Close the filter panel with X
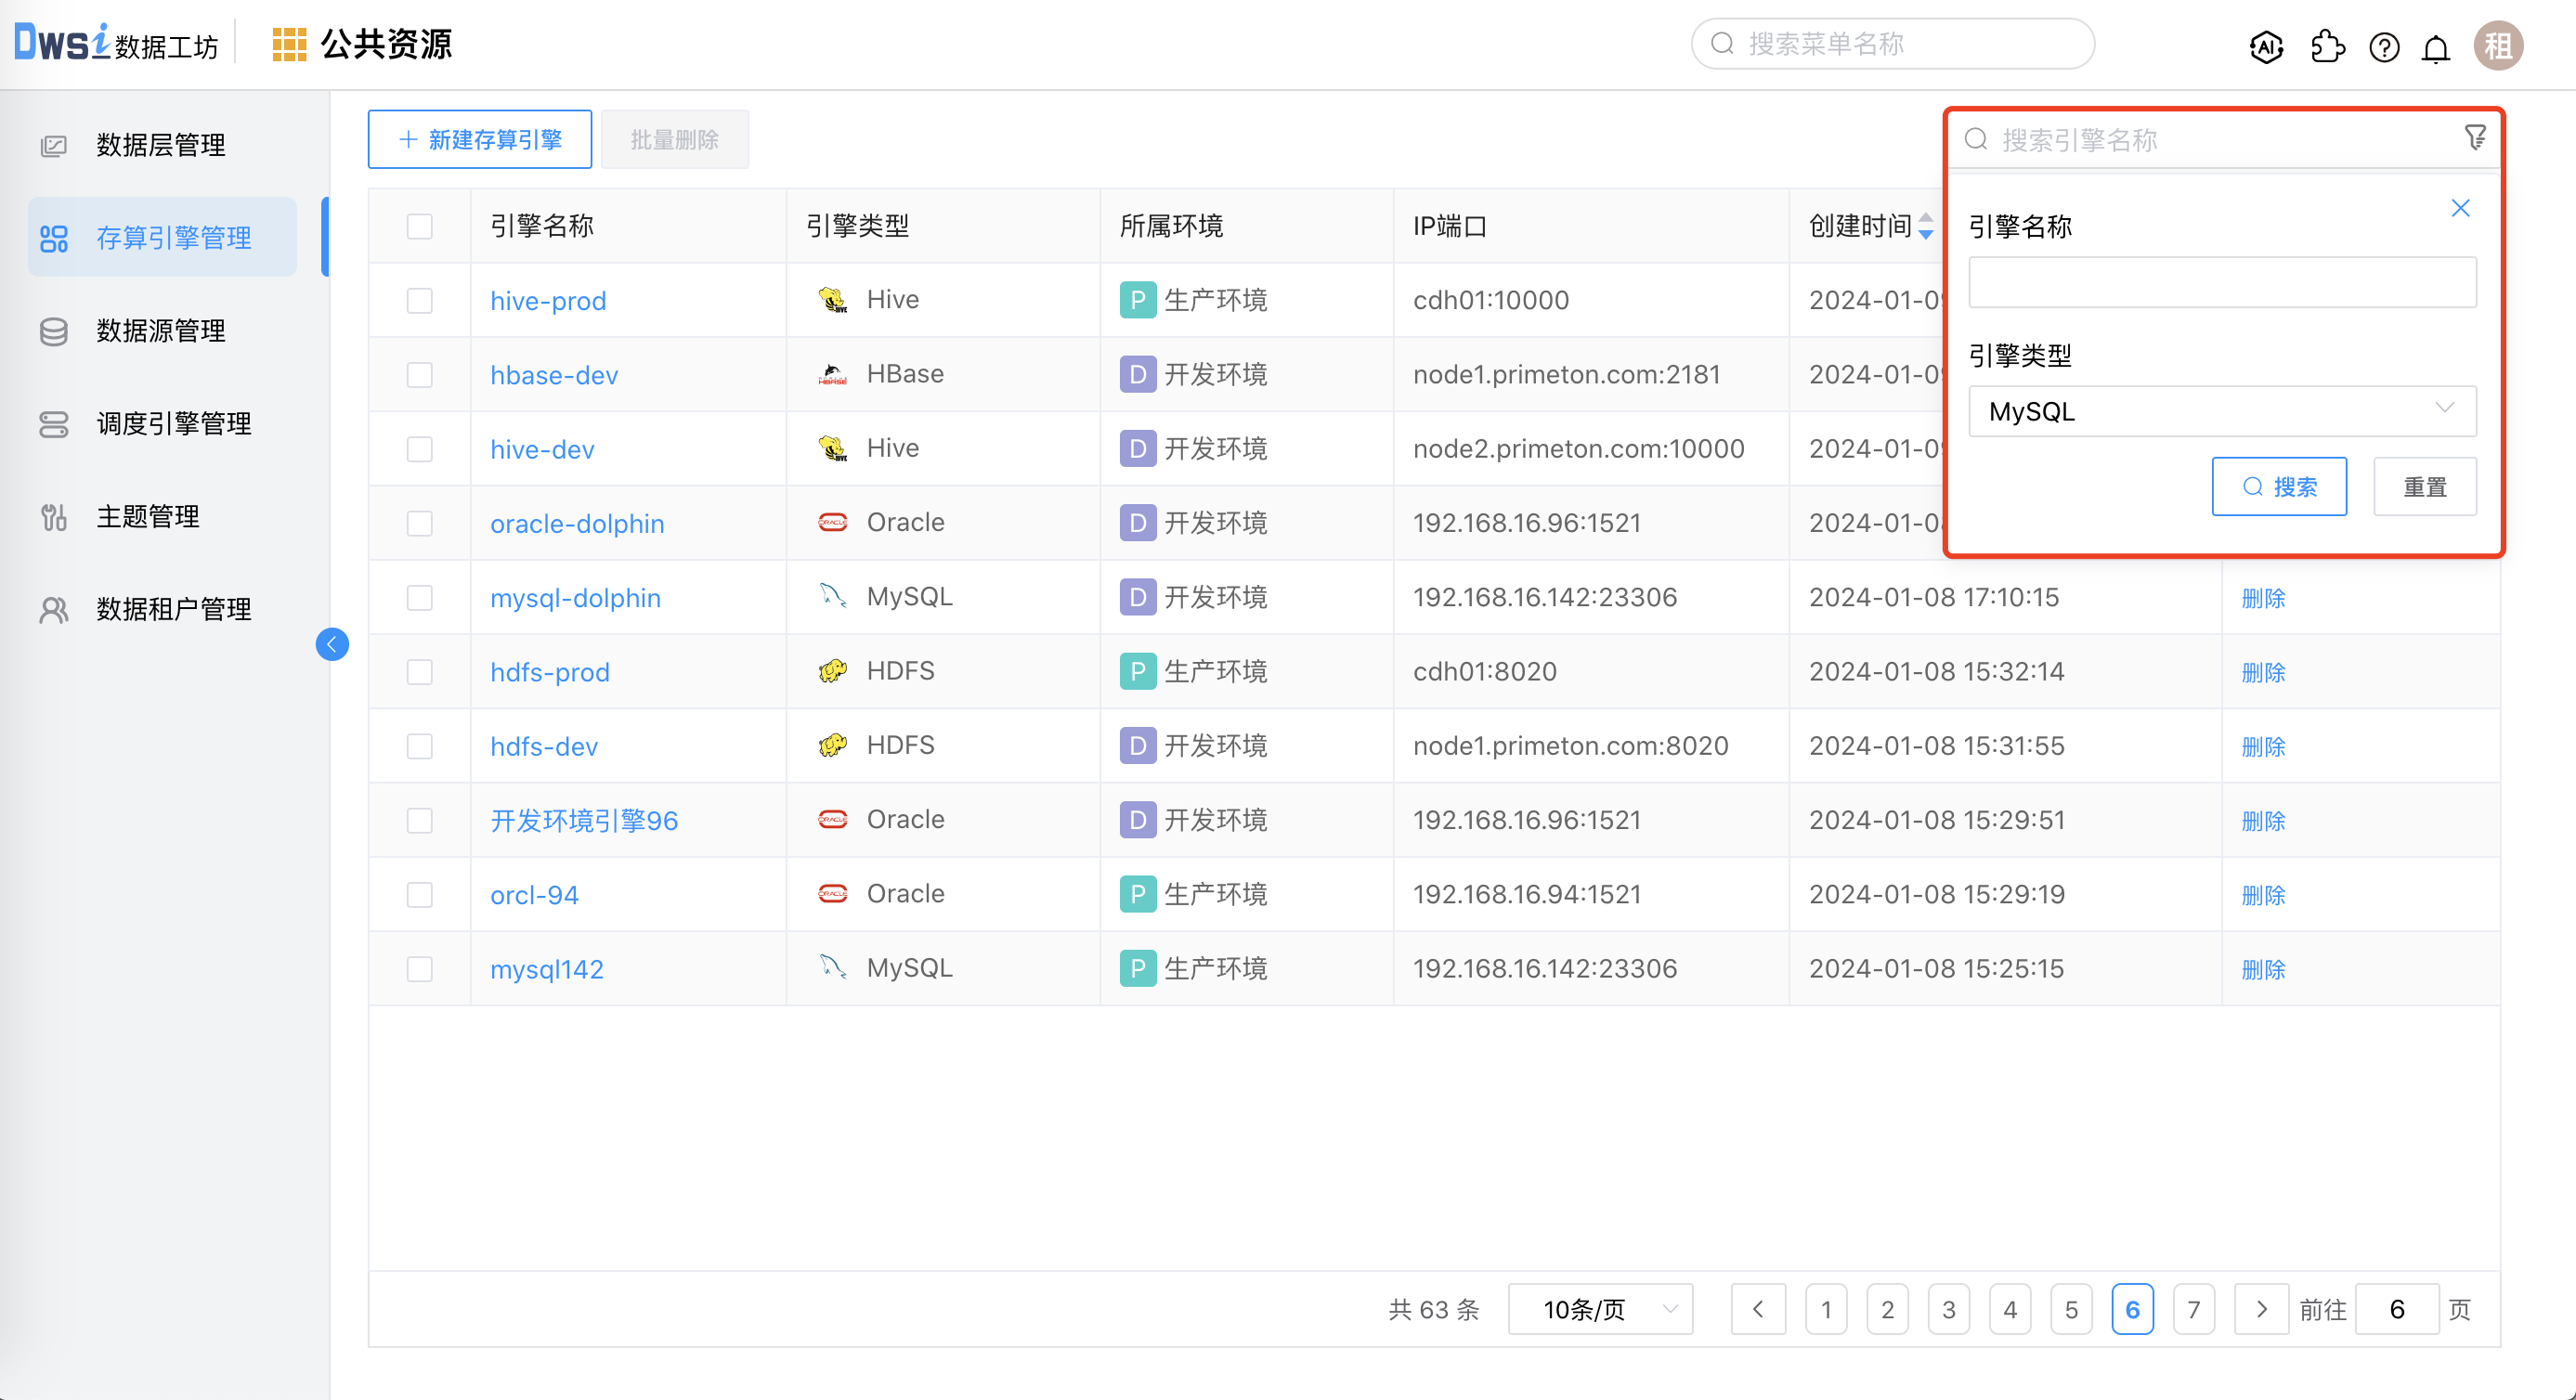Image resolution: width=2576 pixels, height=1400 pixels. tap(2460, 208)
